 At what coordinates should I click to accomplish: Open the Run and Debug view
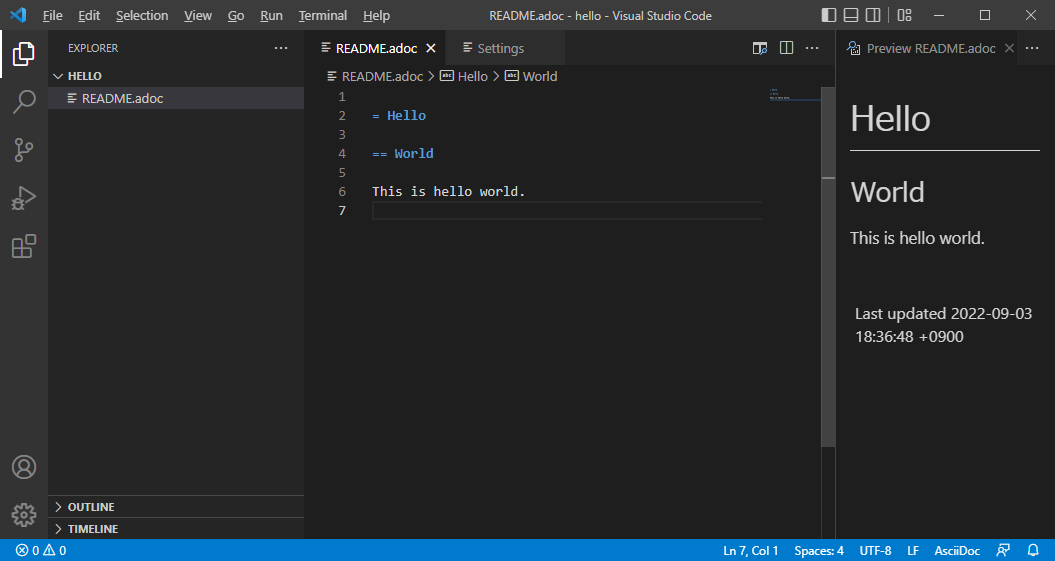(x=24, y=198)
